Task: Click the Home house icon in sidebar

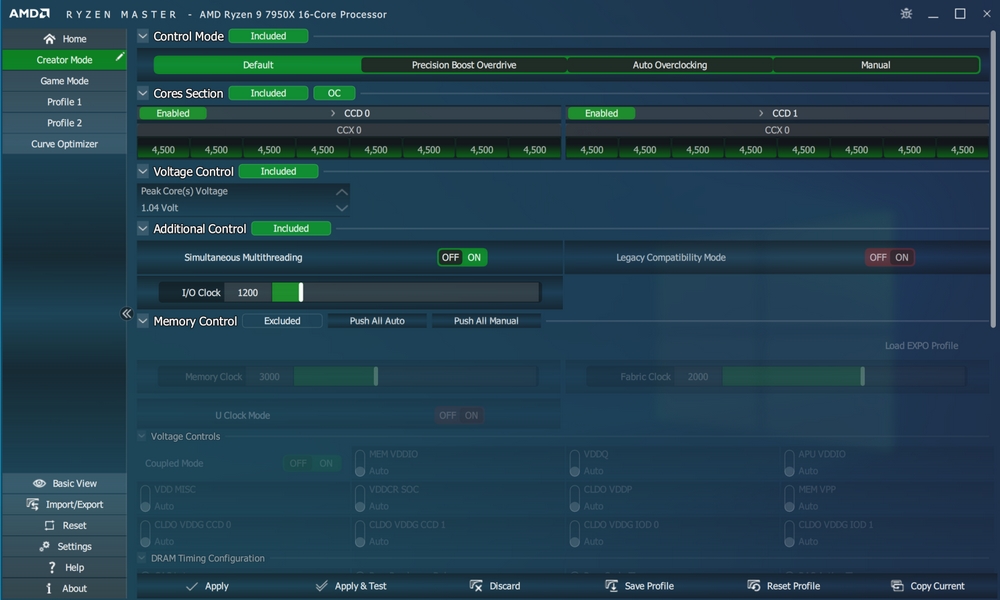Action: point(49,39)
